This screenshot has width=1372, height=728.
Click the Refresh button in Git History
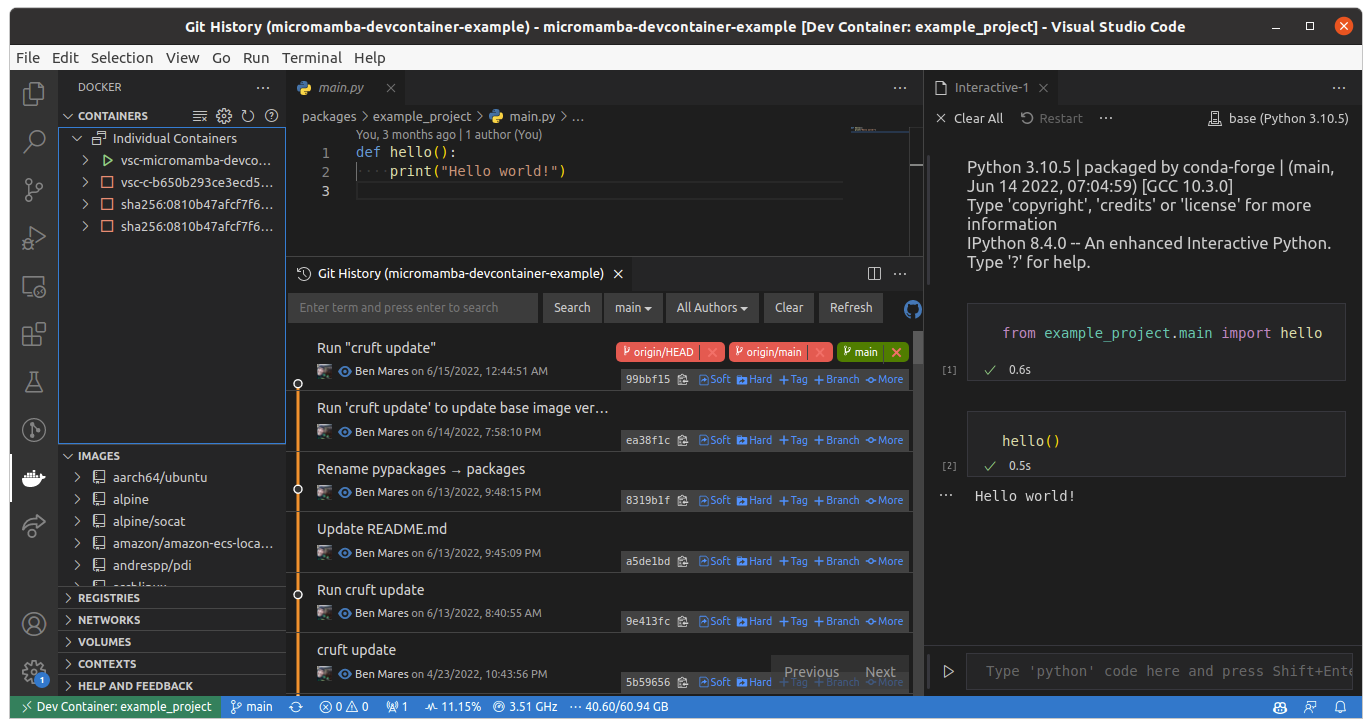851,308
